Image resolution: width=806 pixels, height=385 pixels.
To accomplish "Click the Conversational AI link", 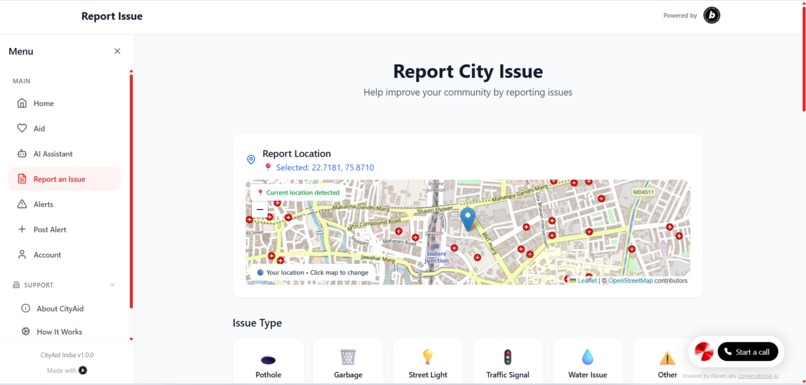I will (758, 376).
